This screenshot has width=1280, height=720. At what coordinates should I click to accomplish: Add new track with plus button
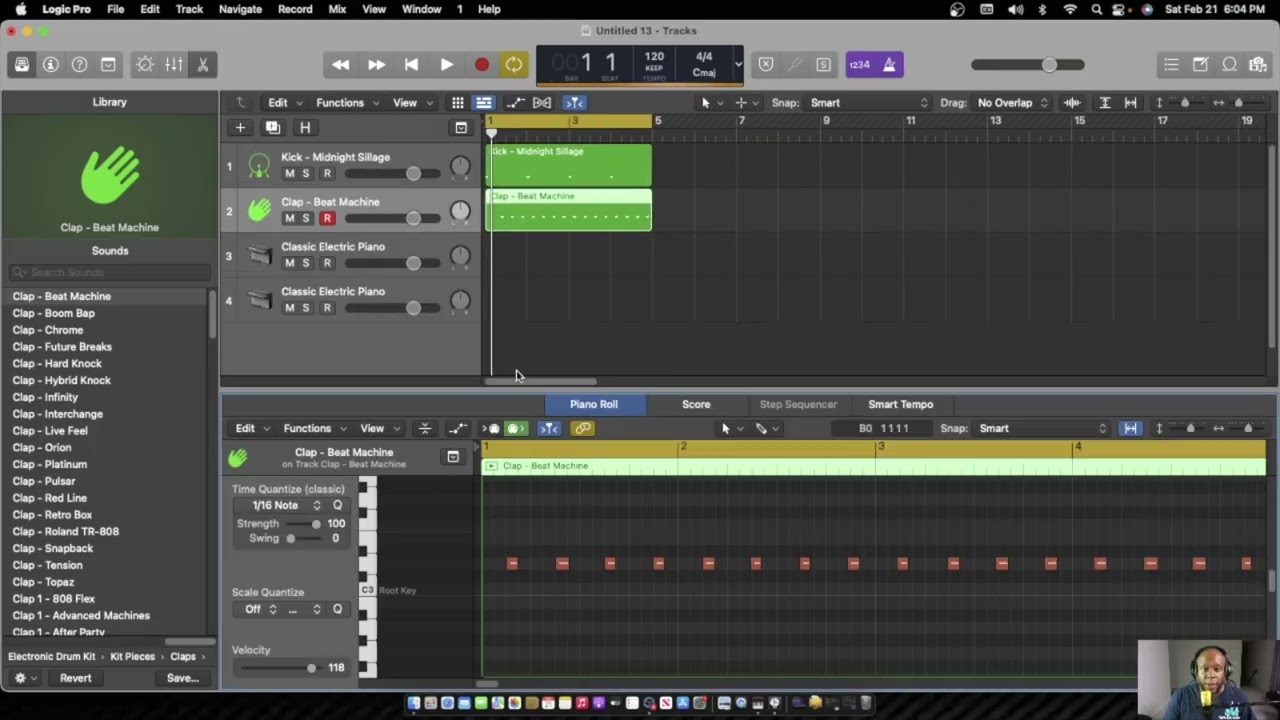[240, 128]
